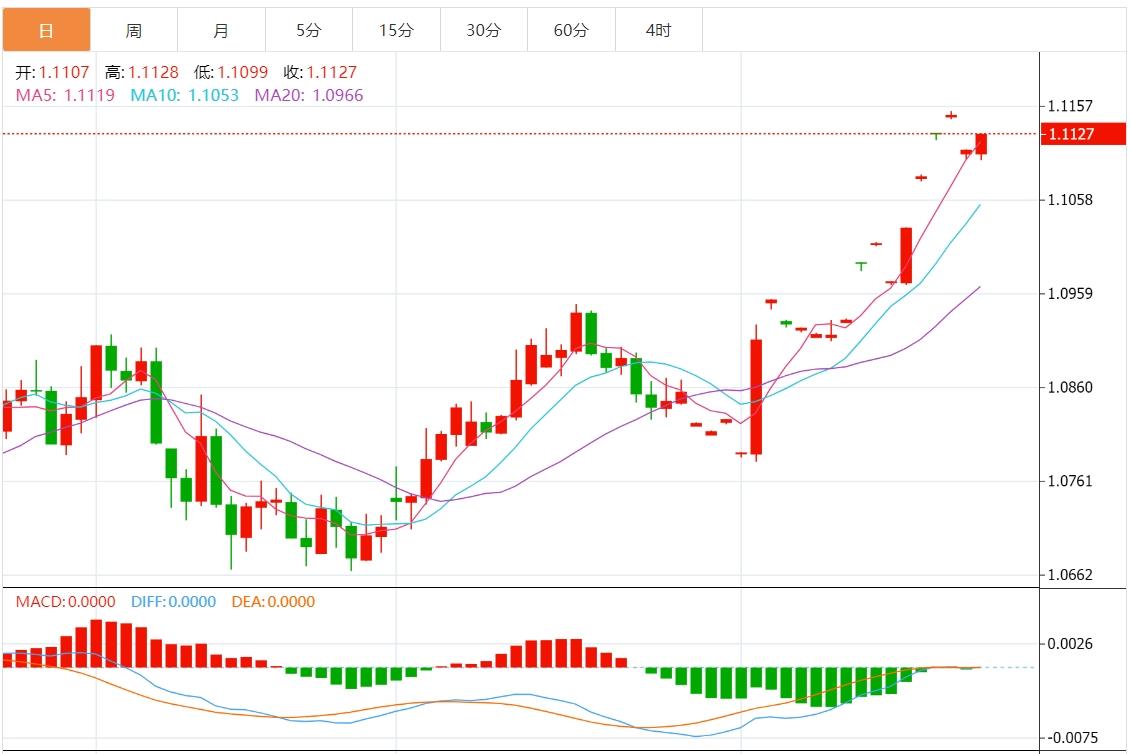Open the 4时 (4-hour) tab
Screen dimensions: 1131x754
click(659, 31)
